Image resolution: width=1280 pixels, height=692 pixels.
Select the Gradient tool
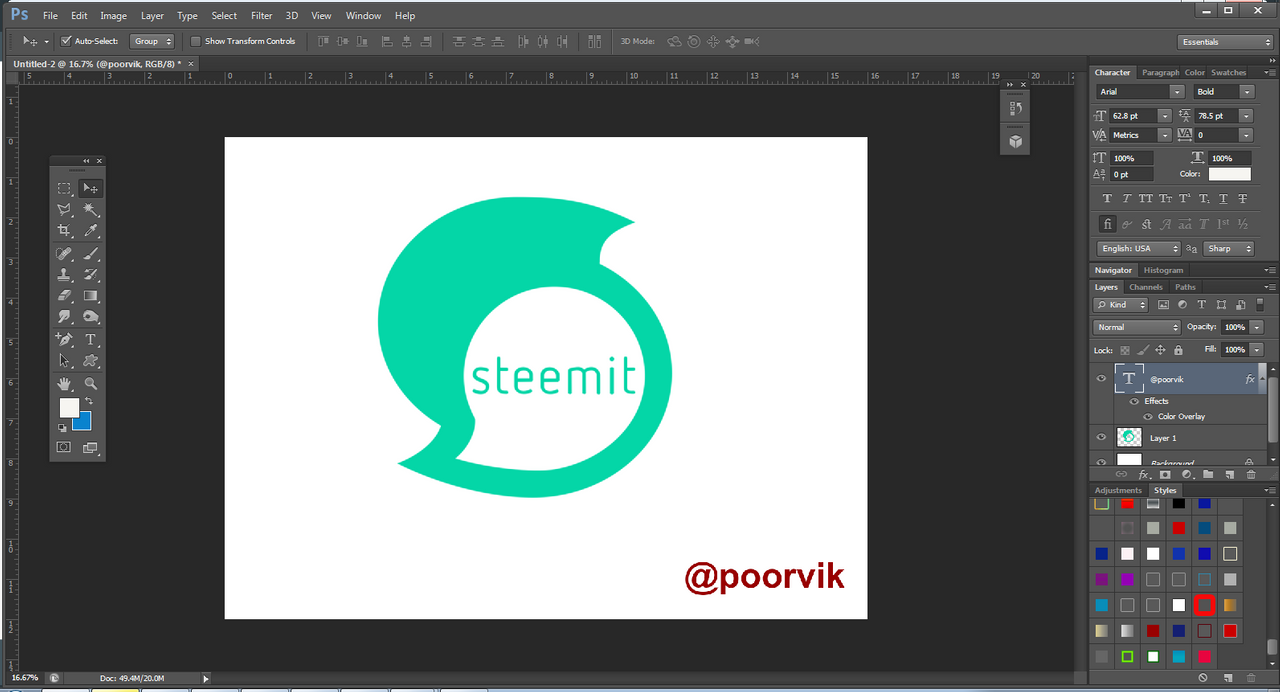91,296
